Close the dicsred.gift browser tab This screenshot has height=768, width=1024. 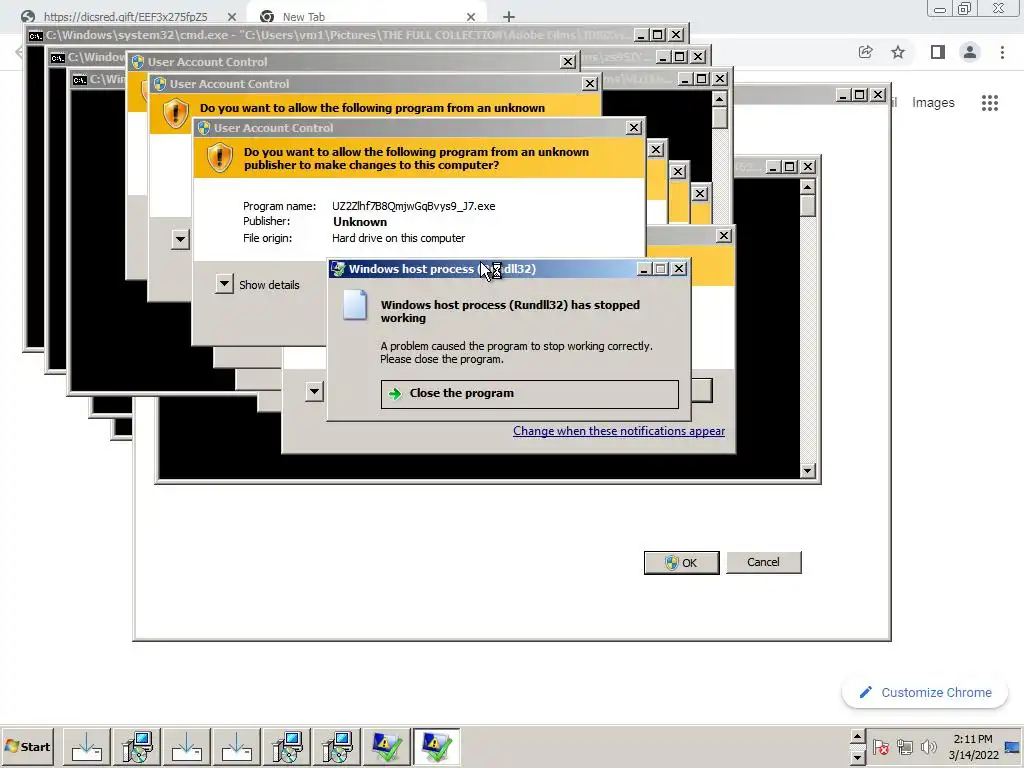232,17
